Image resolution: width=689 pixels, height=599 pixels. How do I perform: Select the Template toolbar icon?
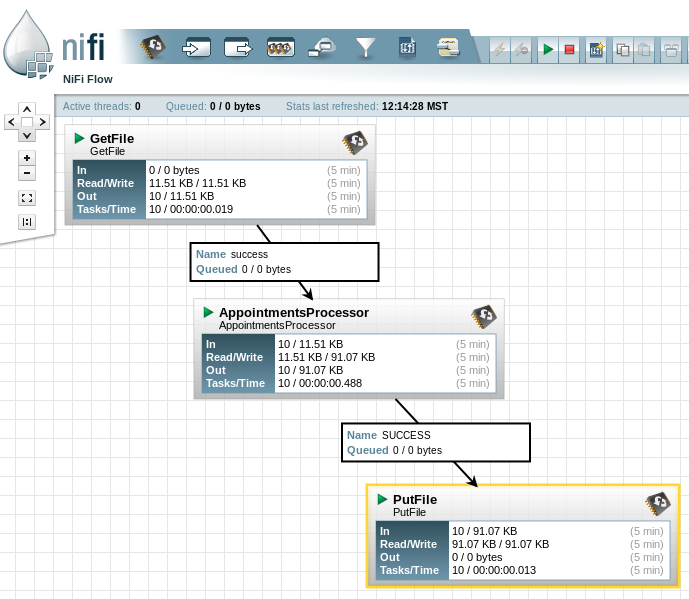407,47
